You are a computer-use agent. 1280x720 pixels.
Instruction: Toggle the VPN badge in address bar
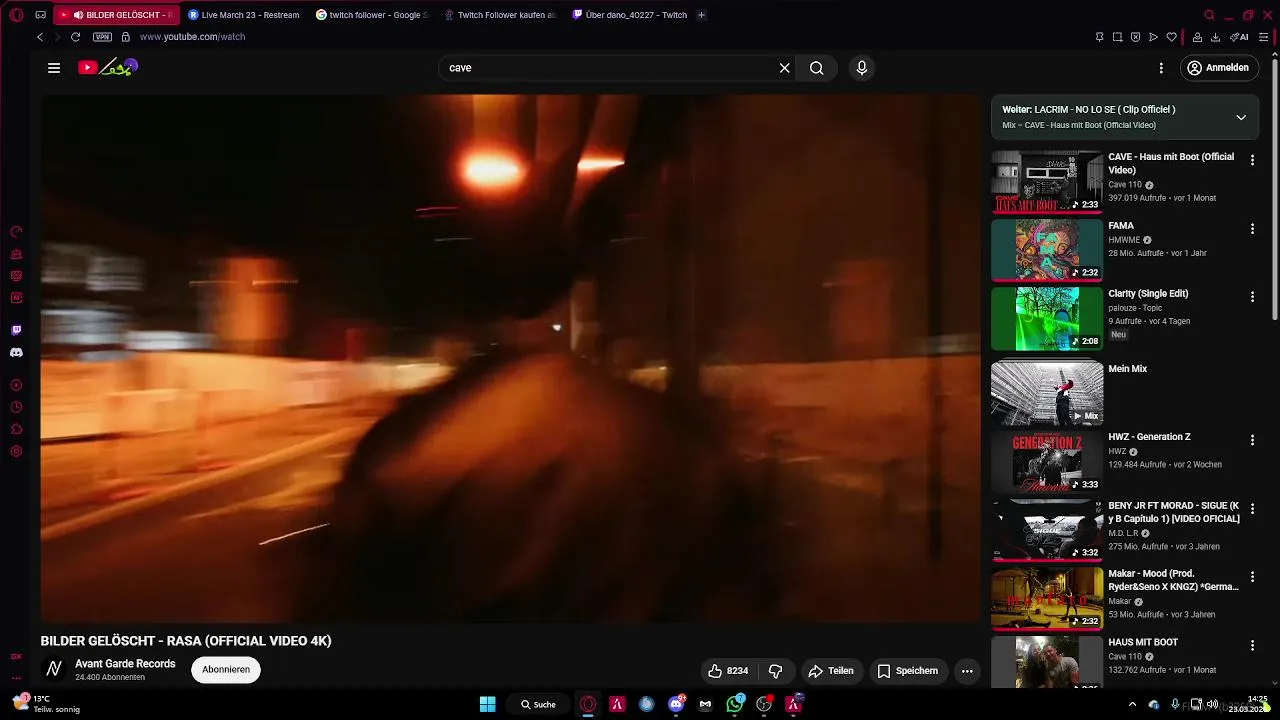(x=102, y=37)
